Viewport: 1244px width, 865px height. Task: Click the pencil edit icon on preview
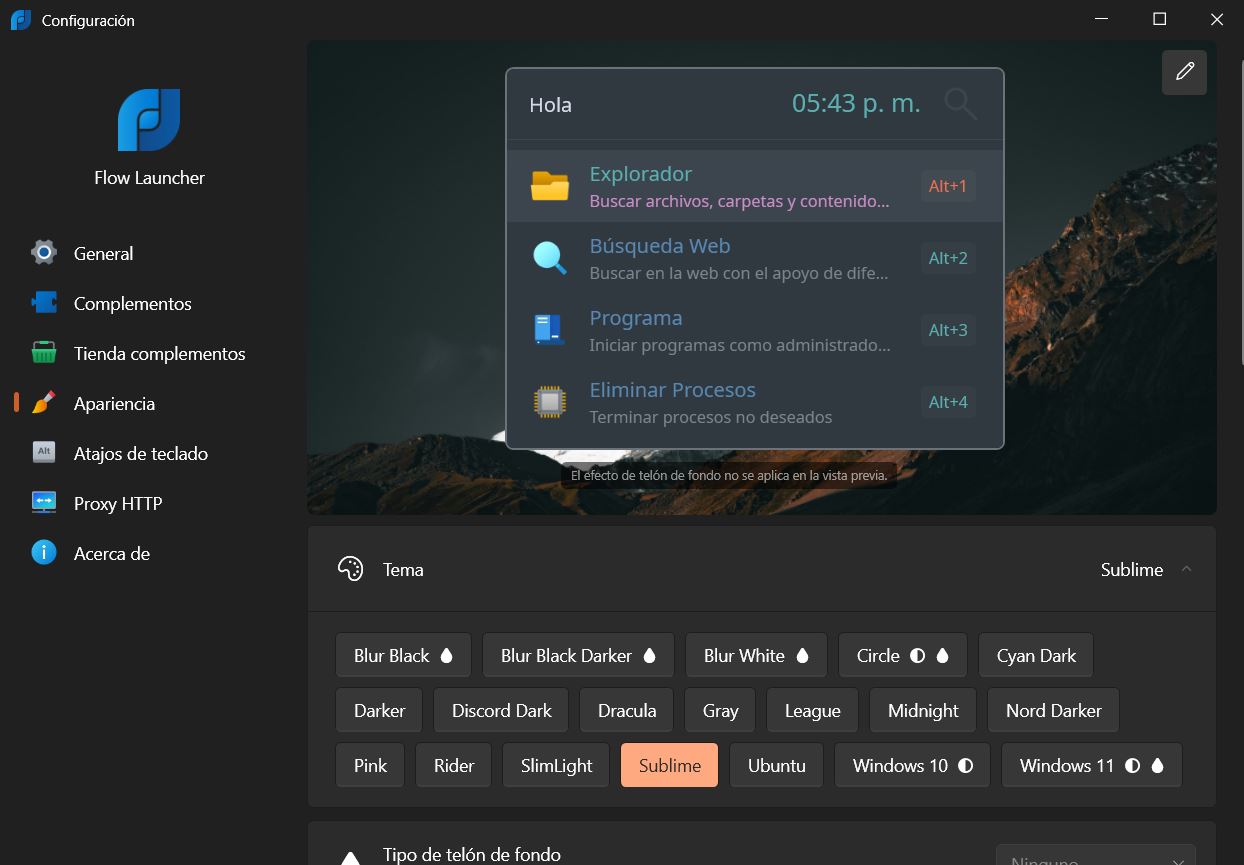click(1185, 72)
